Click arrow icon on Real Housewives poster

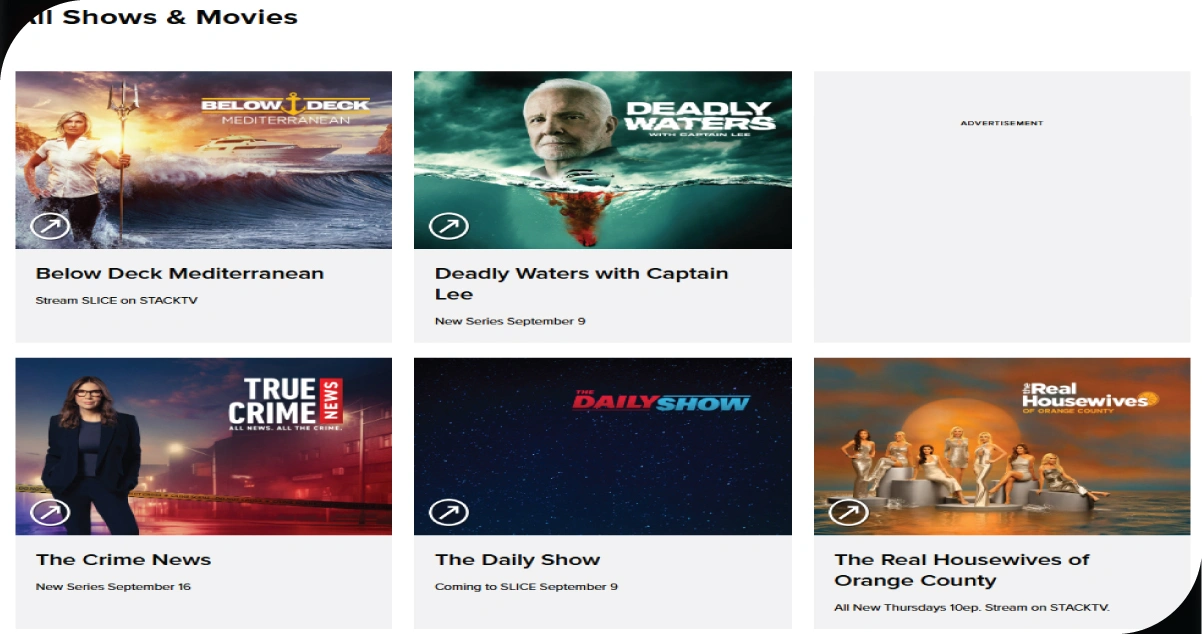[x=848, y=513]
